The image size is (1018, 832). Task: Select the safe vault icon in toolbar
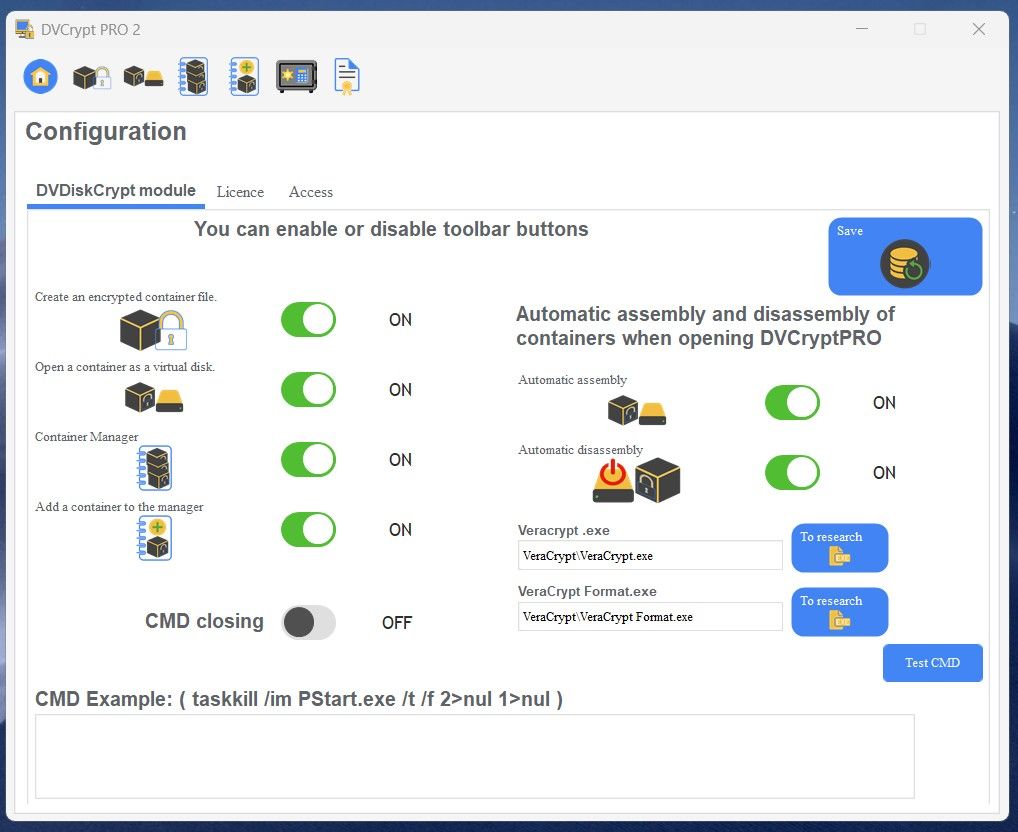(x=296, y=76)
